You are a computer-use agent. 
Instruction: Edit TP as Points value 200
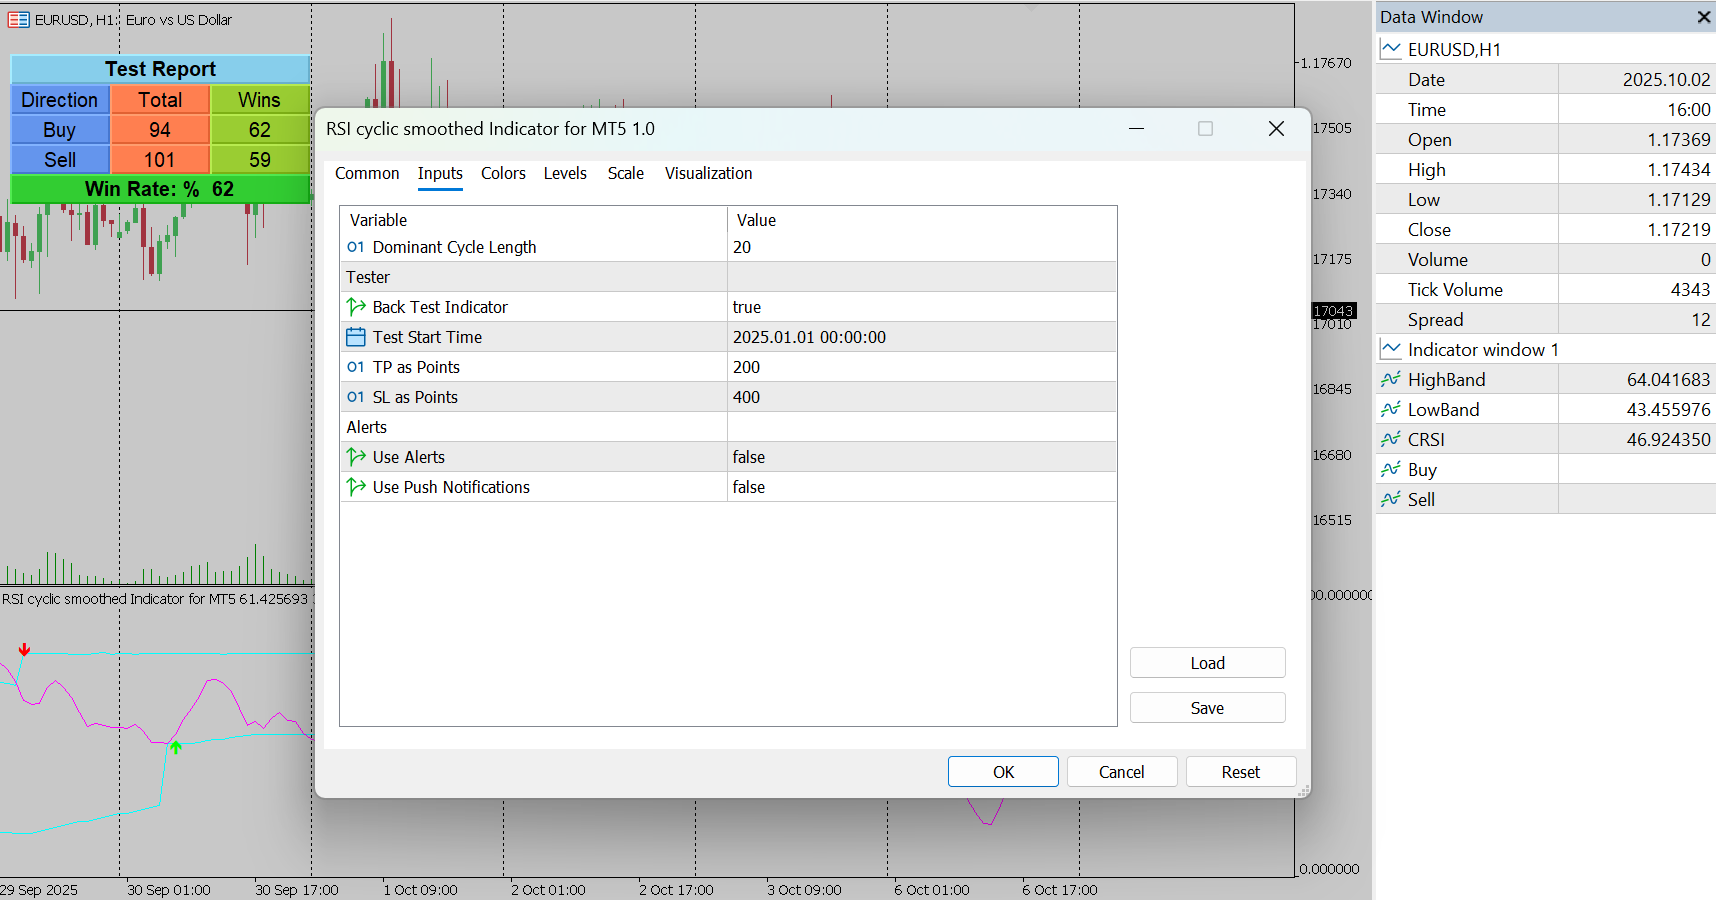[x=921, y=367]
